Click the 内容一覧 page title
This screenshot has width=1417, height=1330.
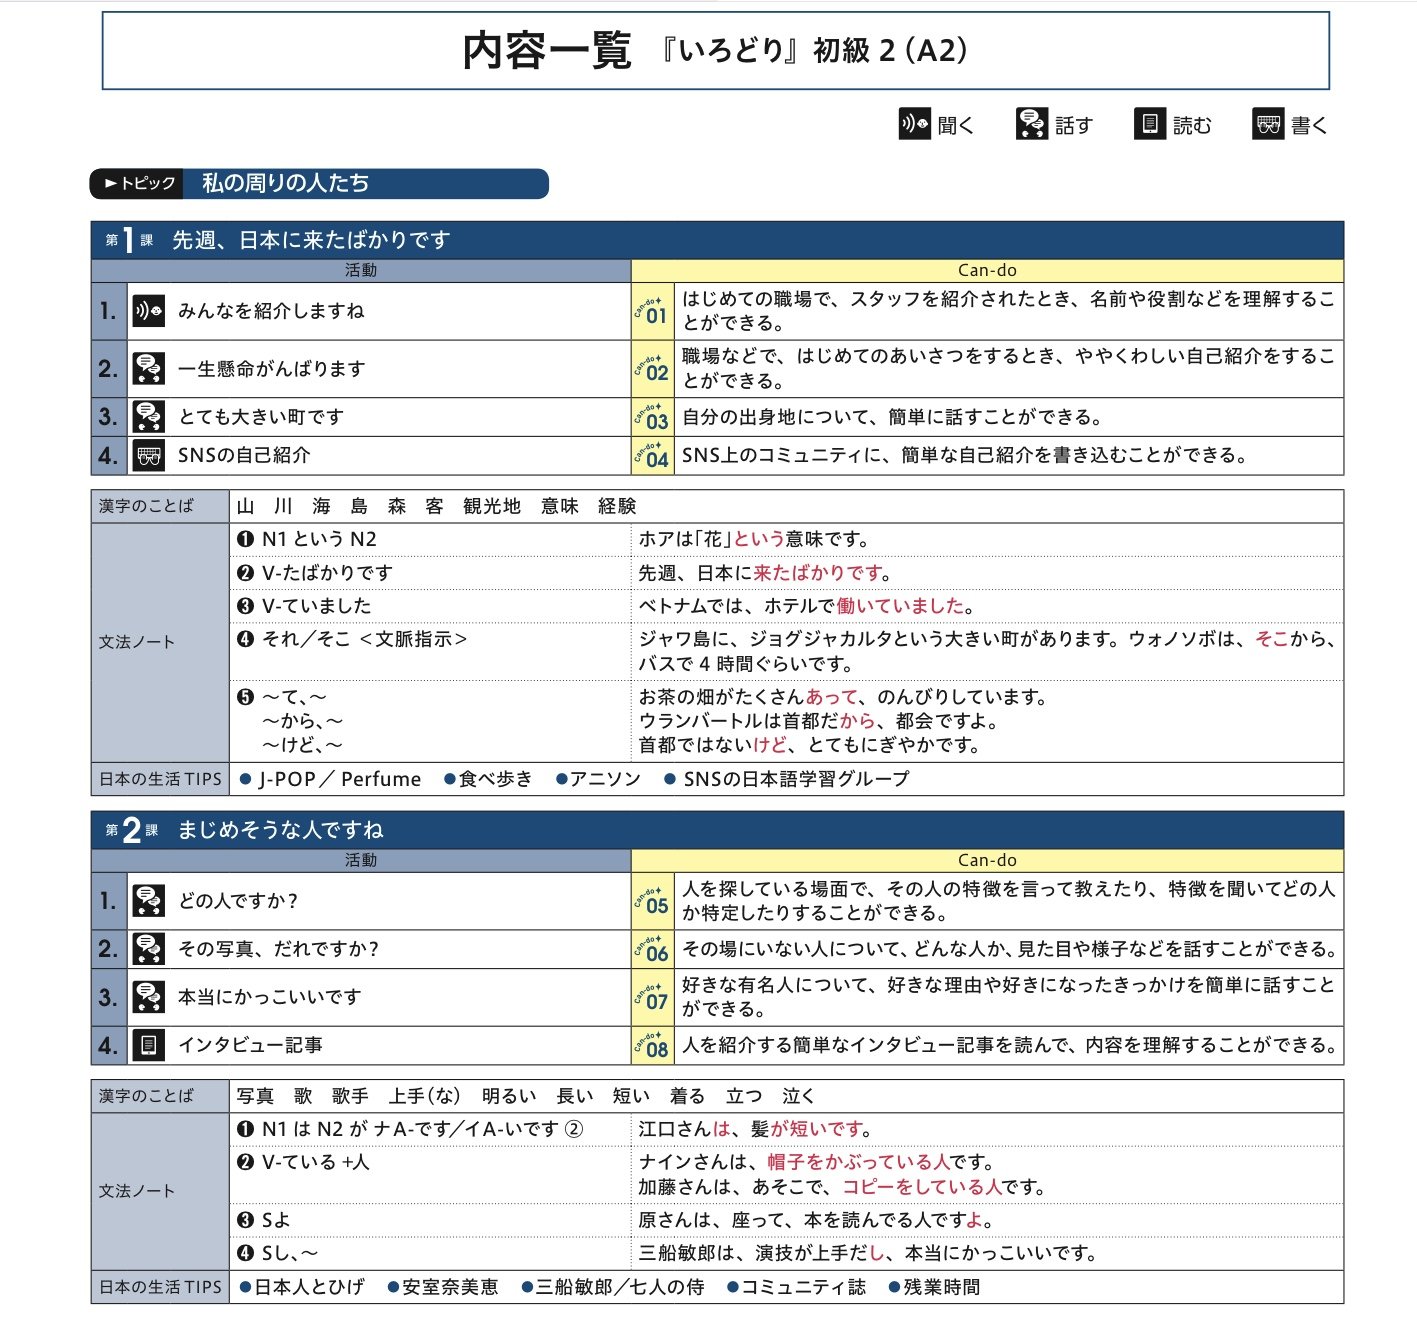point(546,51)
